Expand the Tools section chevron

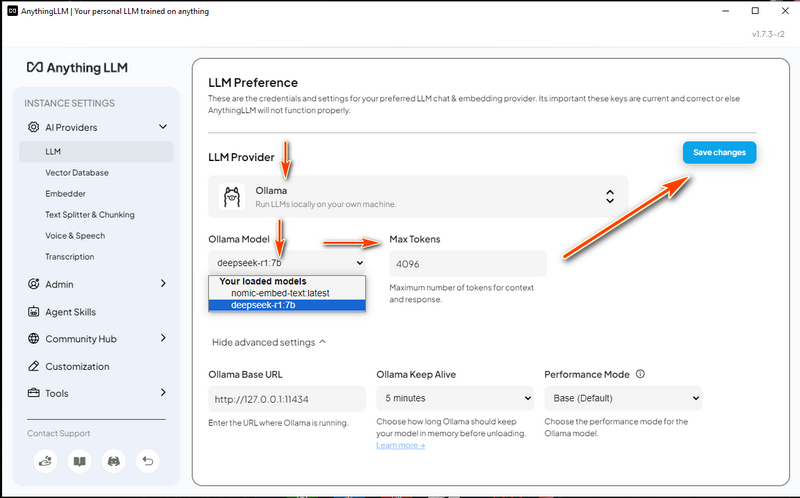click(163, 392)
